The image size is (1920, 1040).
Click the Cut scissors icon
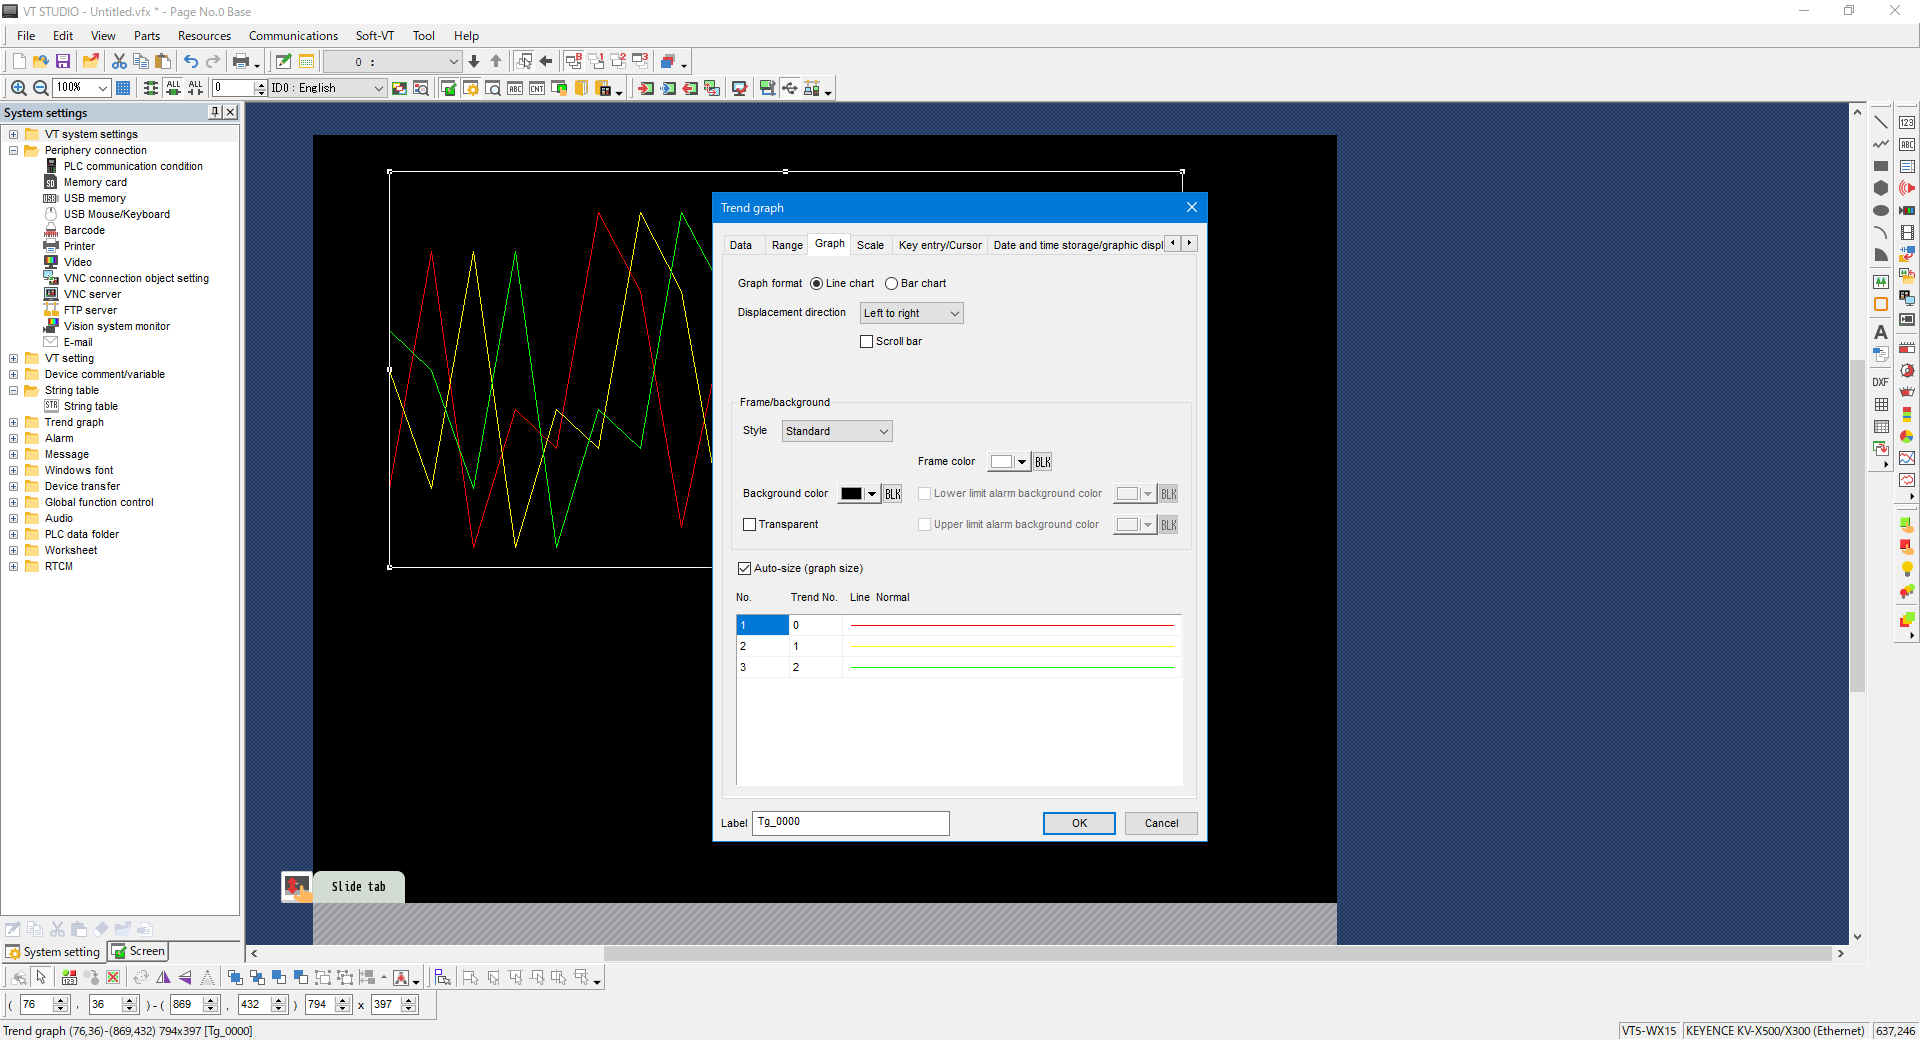pos(119,62)
